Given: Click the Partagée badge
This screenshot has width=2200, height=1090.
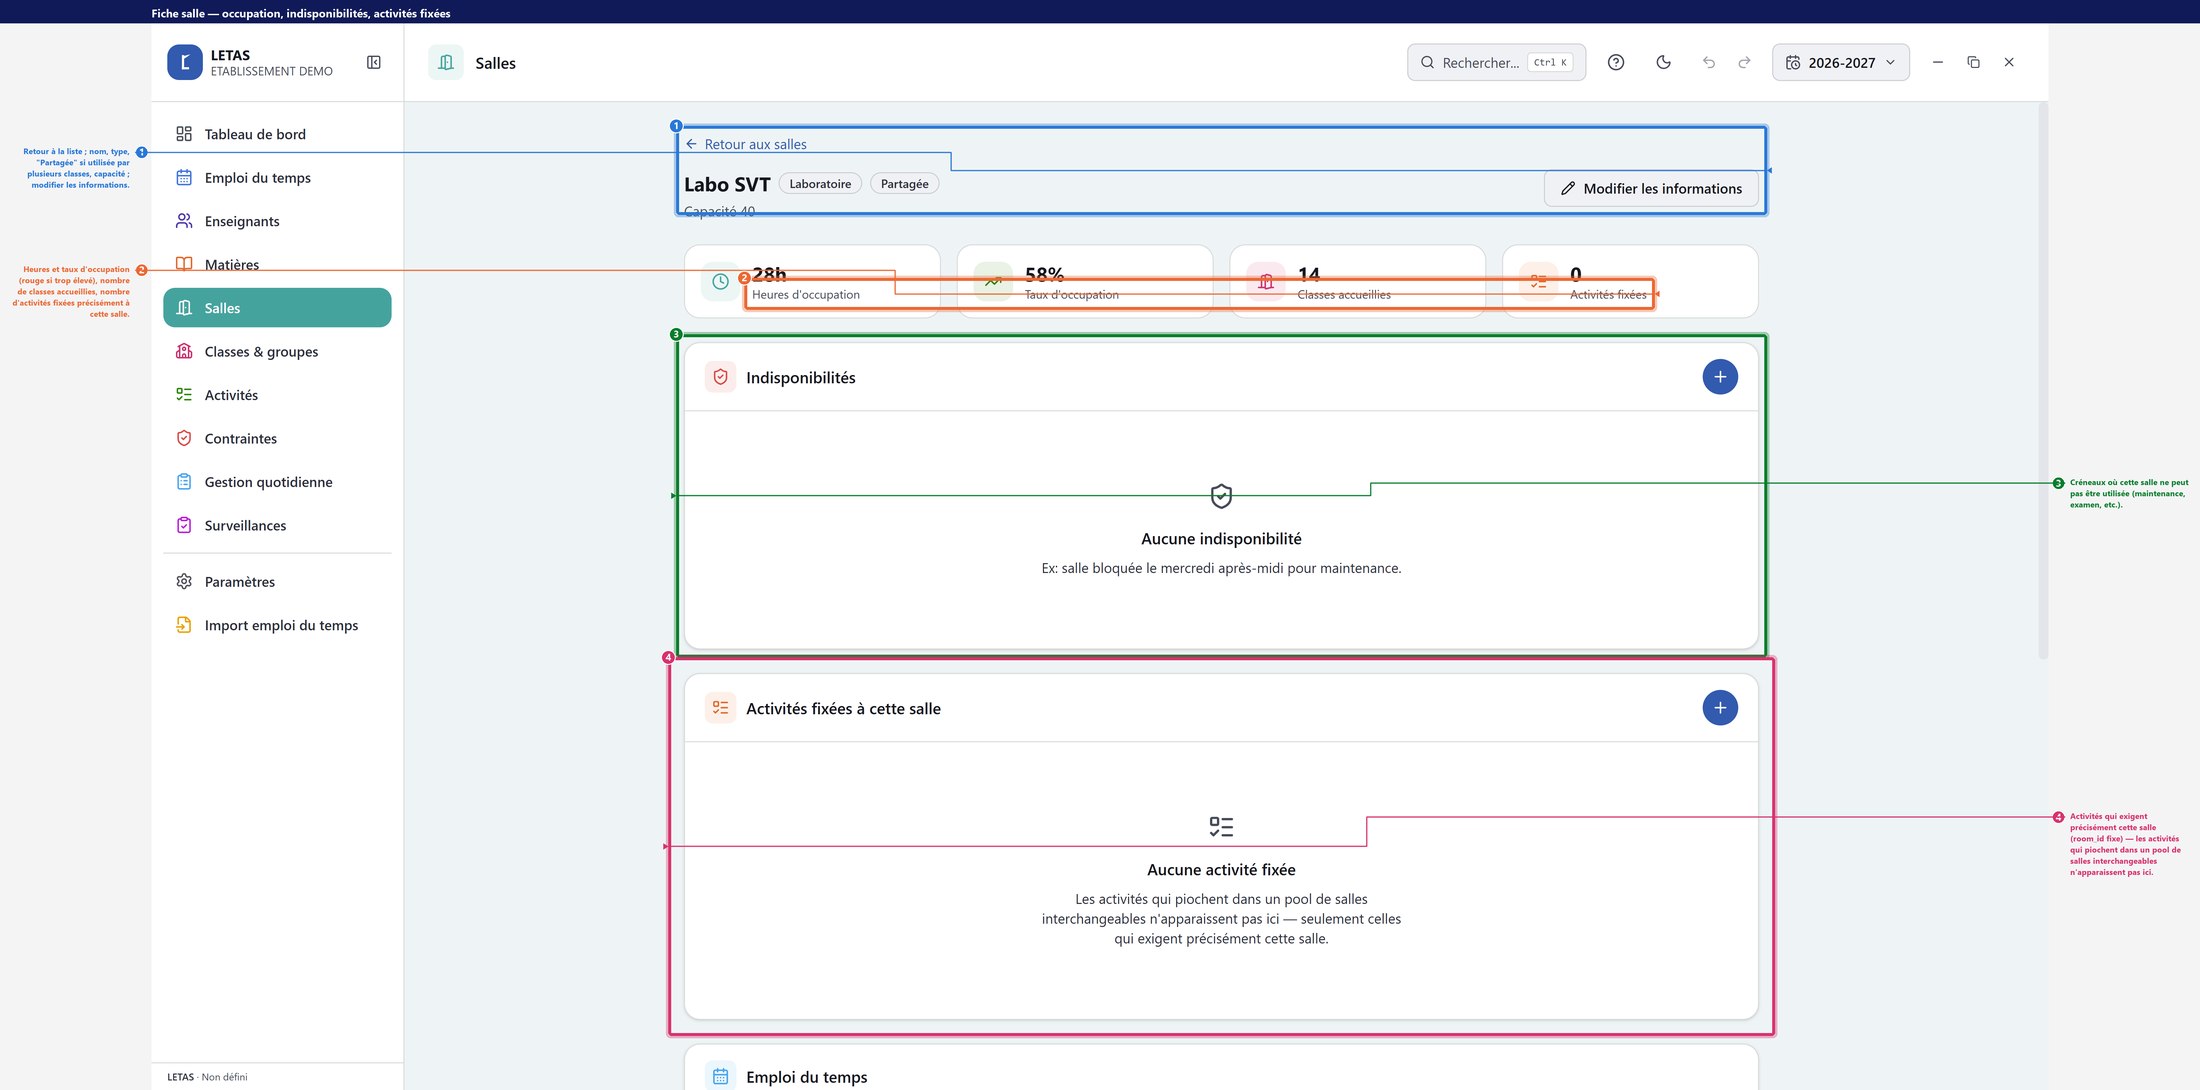Looking at the screenshot, I should click(904, 184).
